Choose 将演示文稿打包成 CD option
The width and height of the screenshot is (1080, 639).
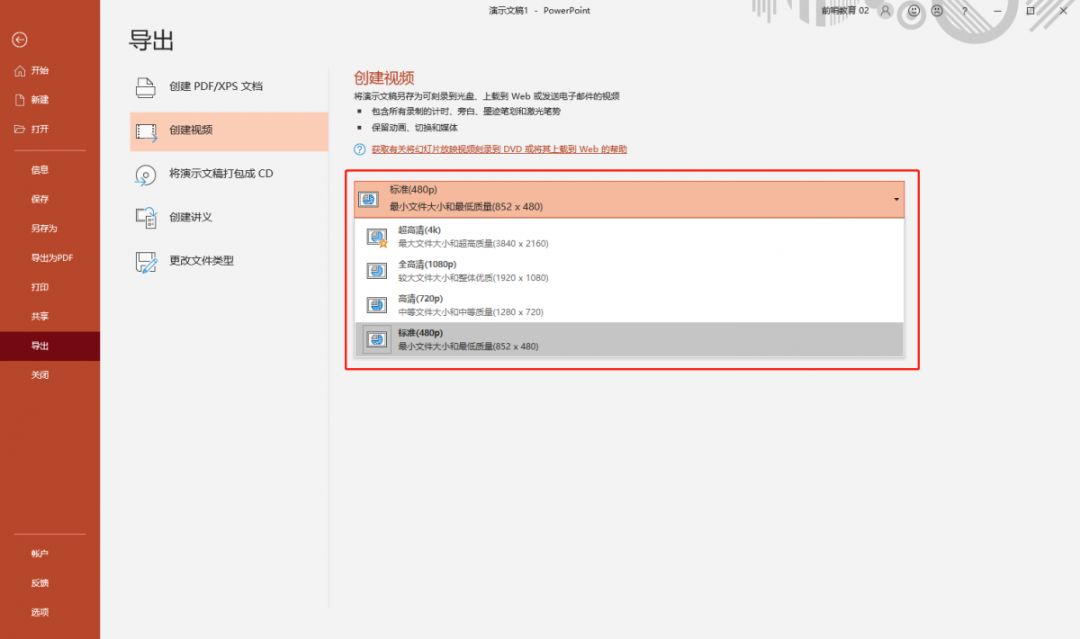pyautogui.click(x=229, y=174)
